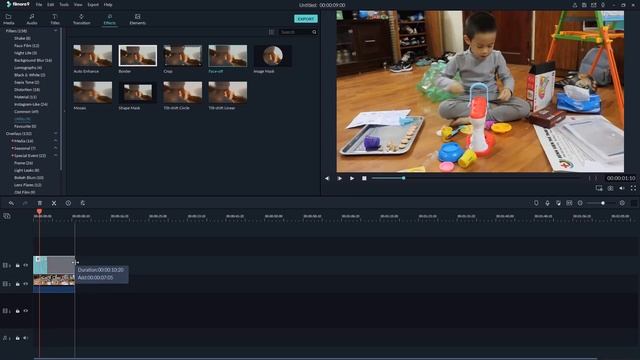The width and height of the screenshot is (640, 360).
Task: Click the icon right of the clock icon
Action: tap(82, 203)
